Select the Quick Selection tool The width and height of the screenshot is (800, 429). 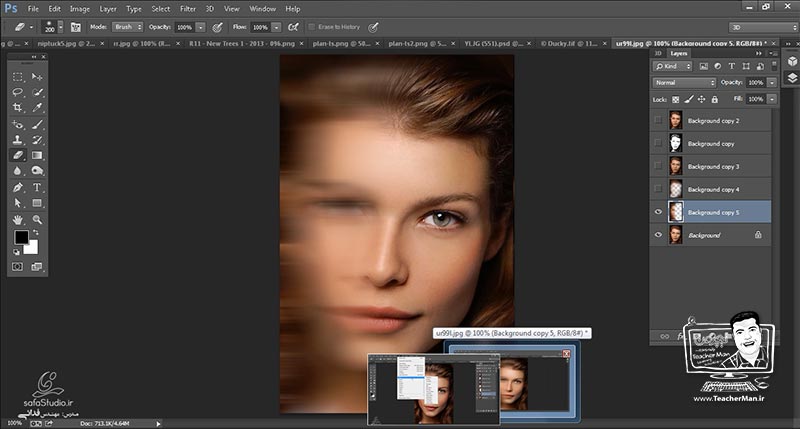(37, 92)
